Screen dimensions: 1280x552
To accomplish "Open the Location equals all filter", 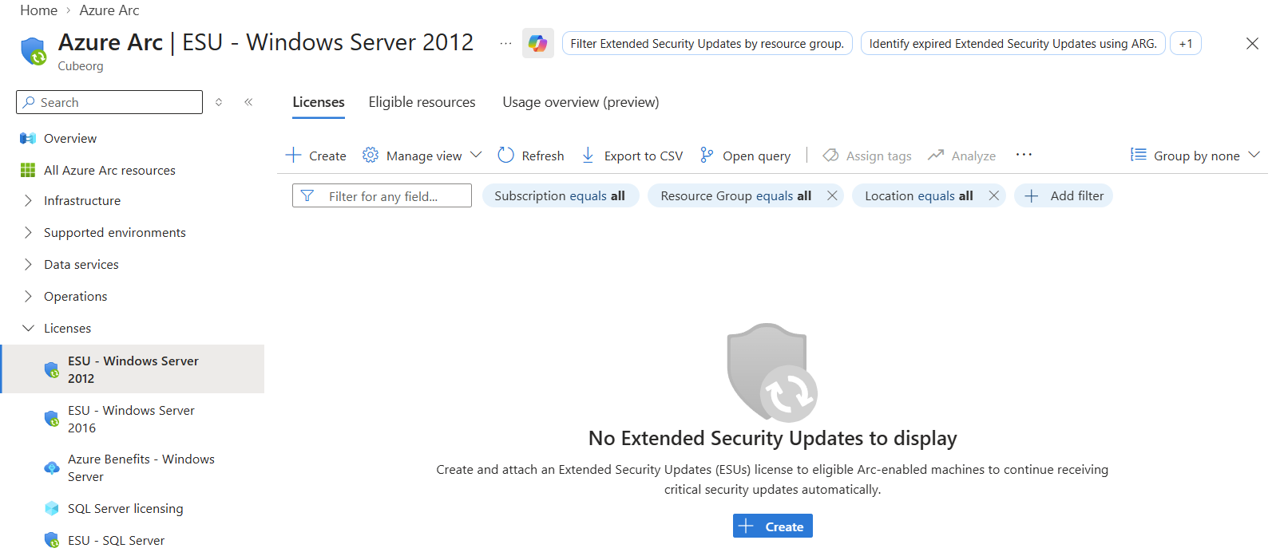I will click(919, 196).
